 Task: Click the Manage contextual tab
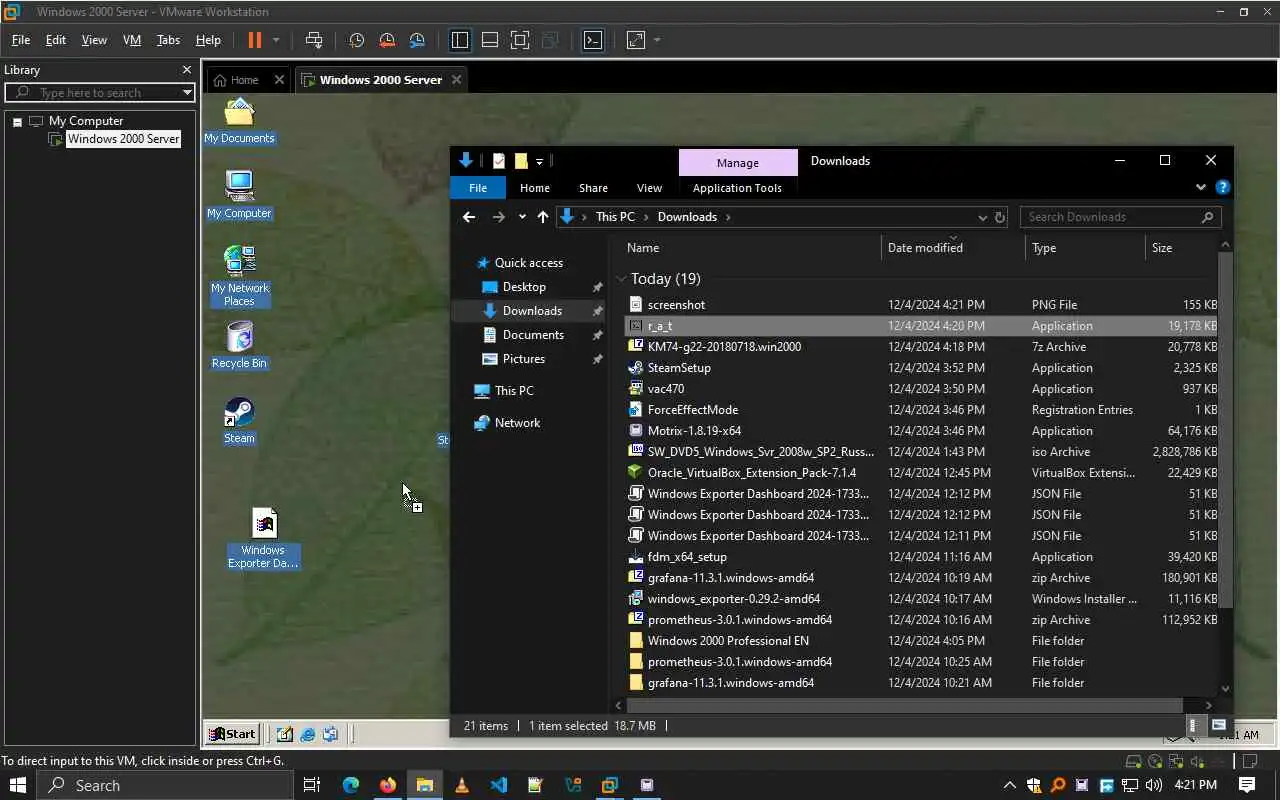pyautogui.click(x=738, y=162)
